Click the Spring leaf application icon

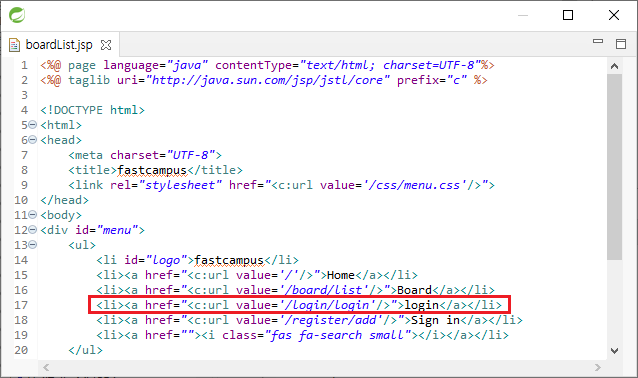(17, 15)
